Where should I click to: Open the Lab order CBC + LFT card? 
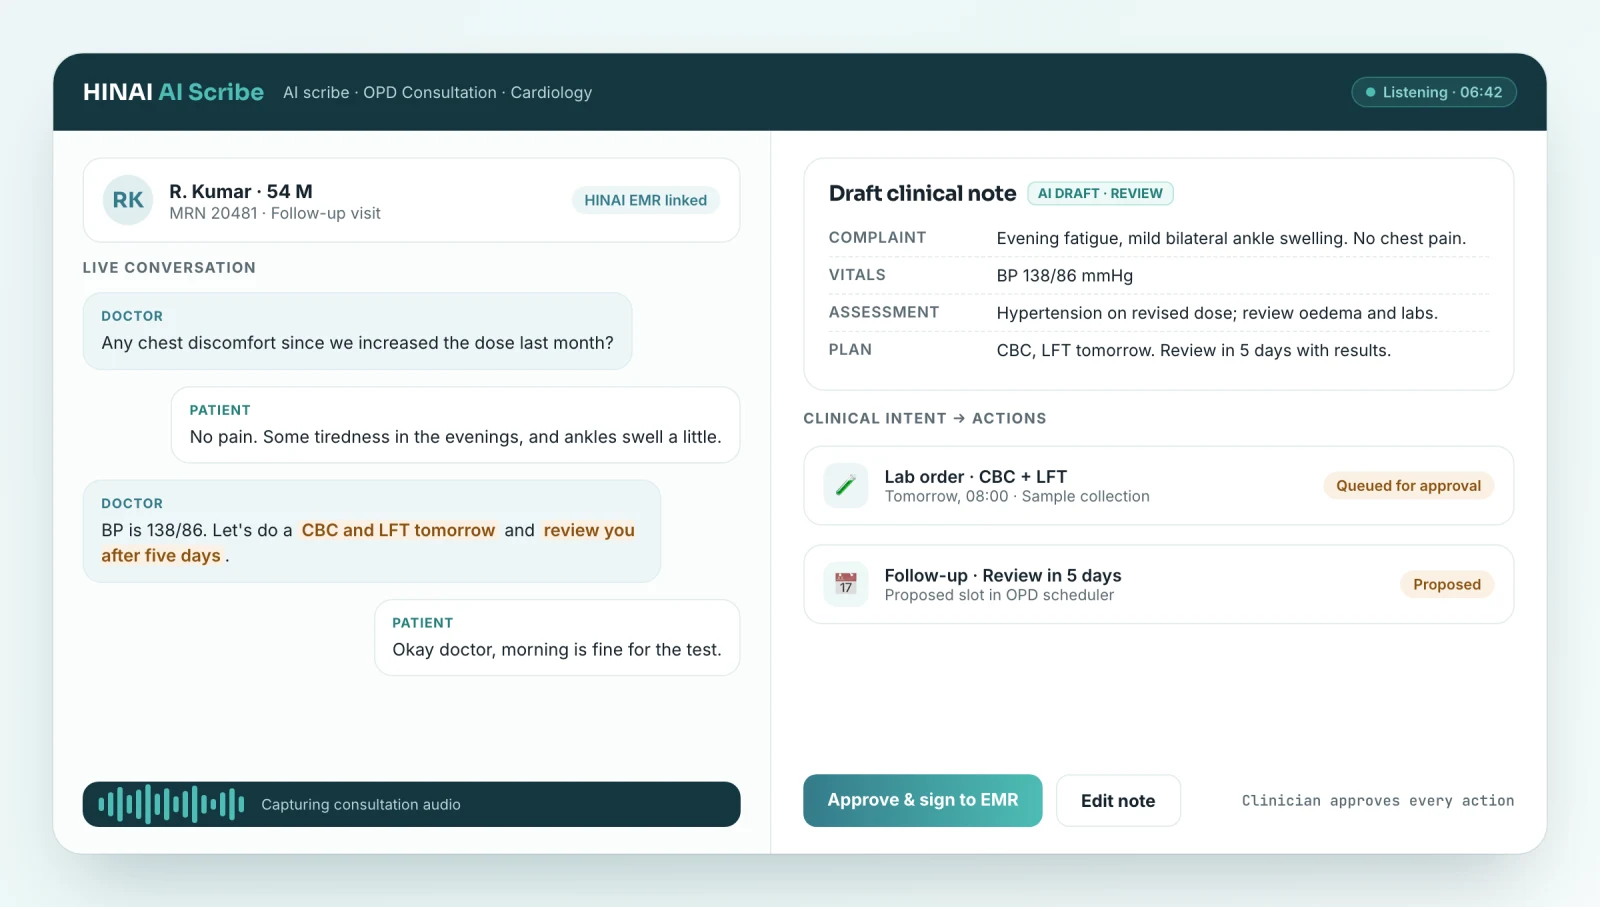click(1158, 486)
